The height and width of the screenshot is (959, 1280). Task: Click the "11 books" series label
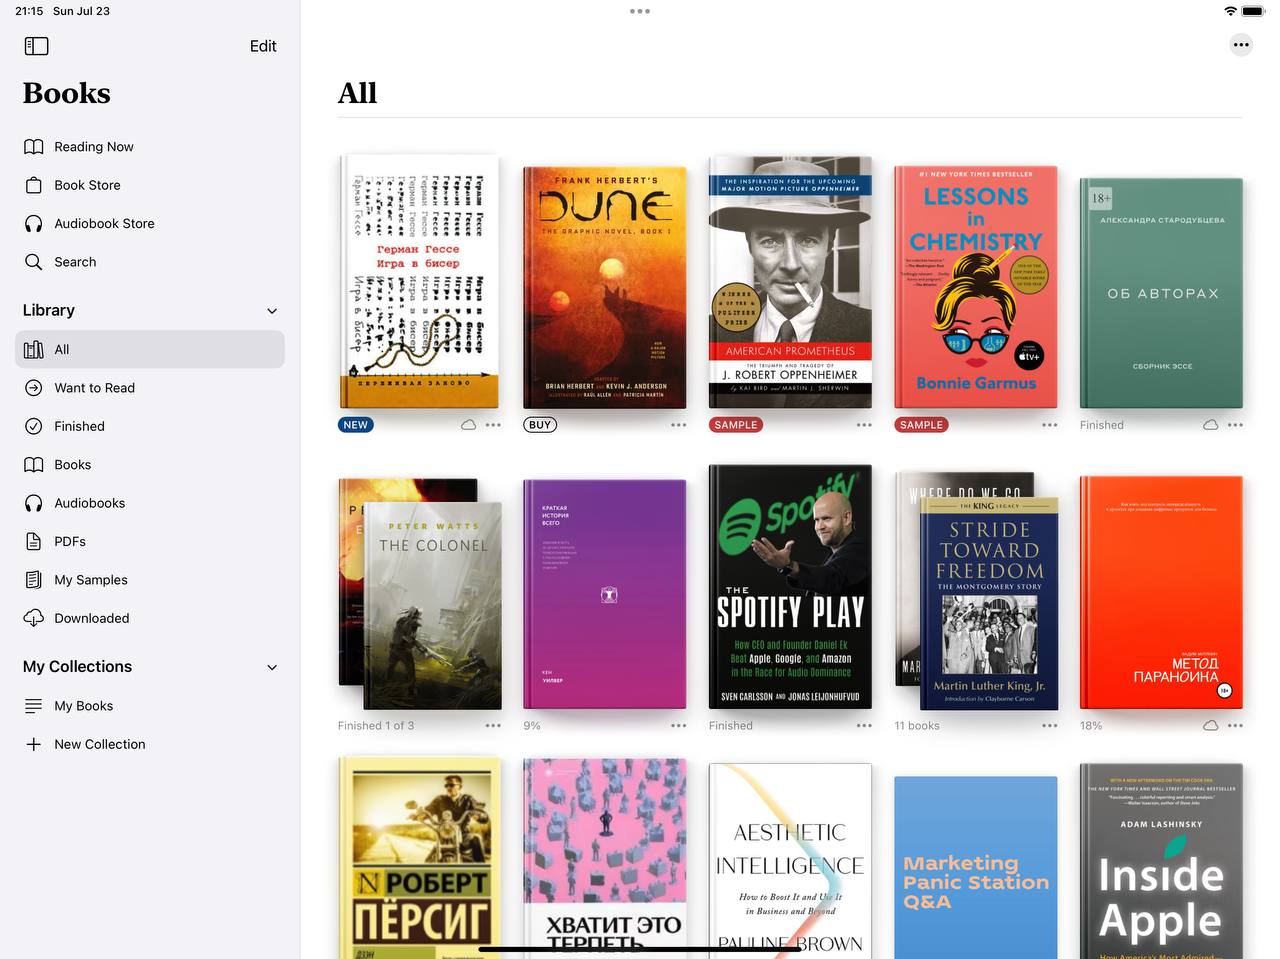click(x=917, y=726)
